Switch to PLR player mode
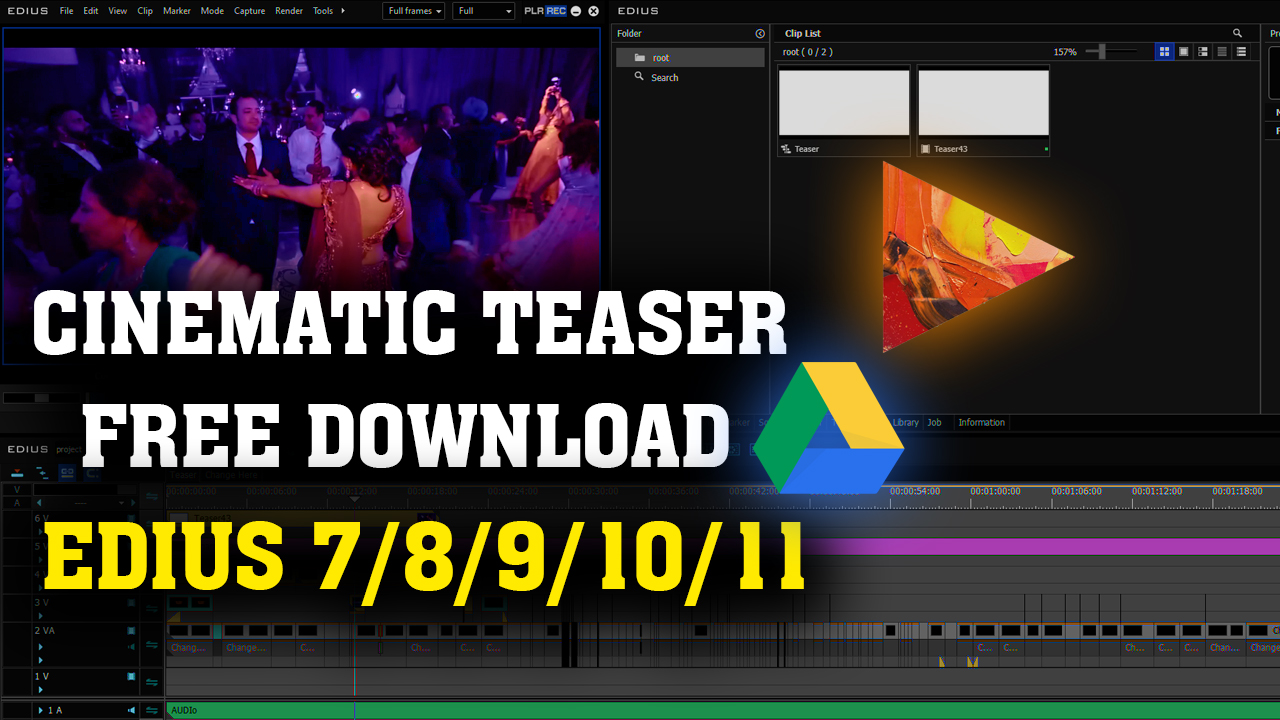 click(x=534, y=11)
